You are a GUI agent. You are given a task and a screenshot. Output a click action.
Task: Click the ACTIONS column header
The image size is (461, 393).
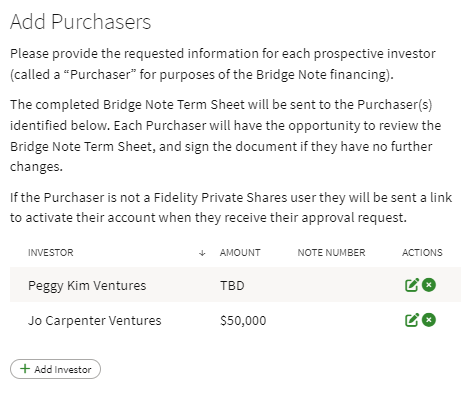pos(422,252)
